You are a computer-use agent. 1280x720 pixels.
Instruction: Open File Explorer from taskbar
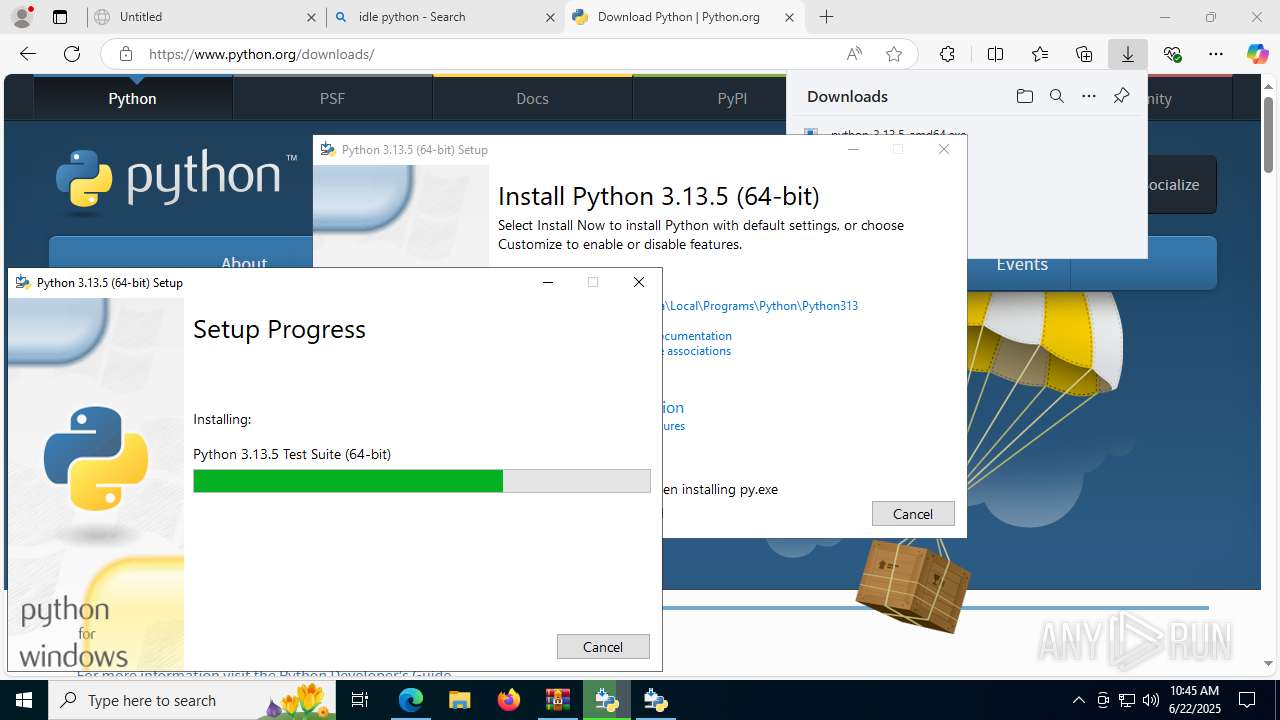459,700
